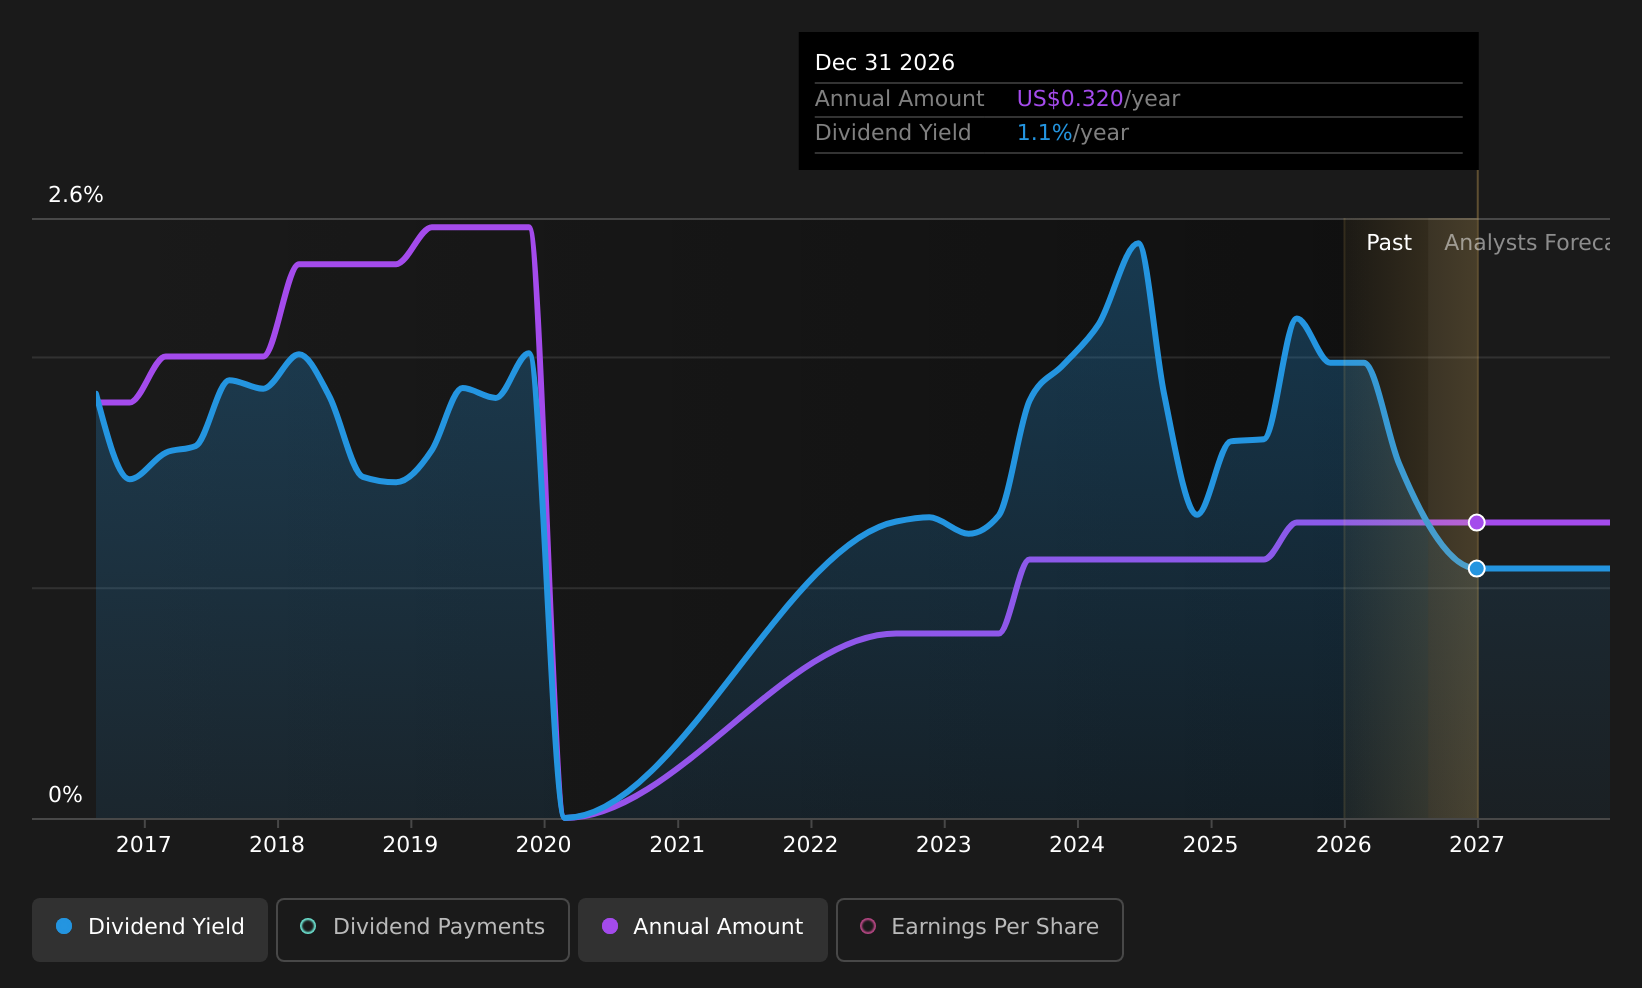Click the 2.6% y-axis label
The width and height of the screenshot is (1642, 988).
[76, 195]
